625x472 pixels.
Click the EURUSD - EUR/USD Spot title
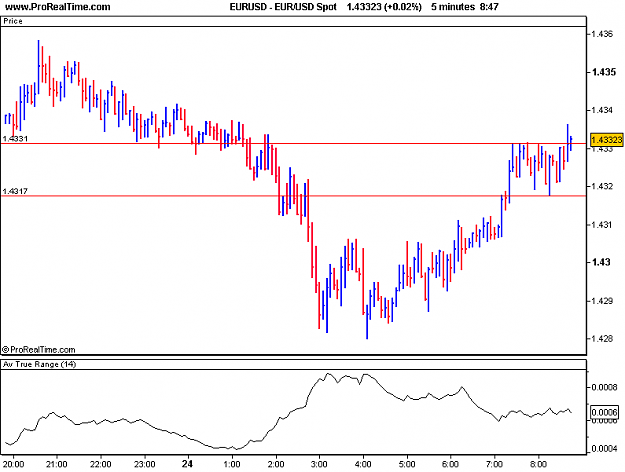coord(283,7)
